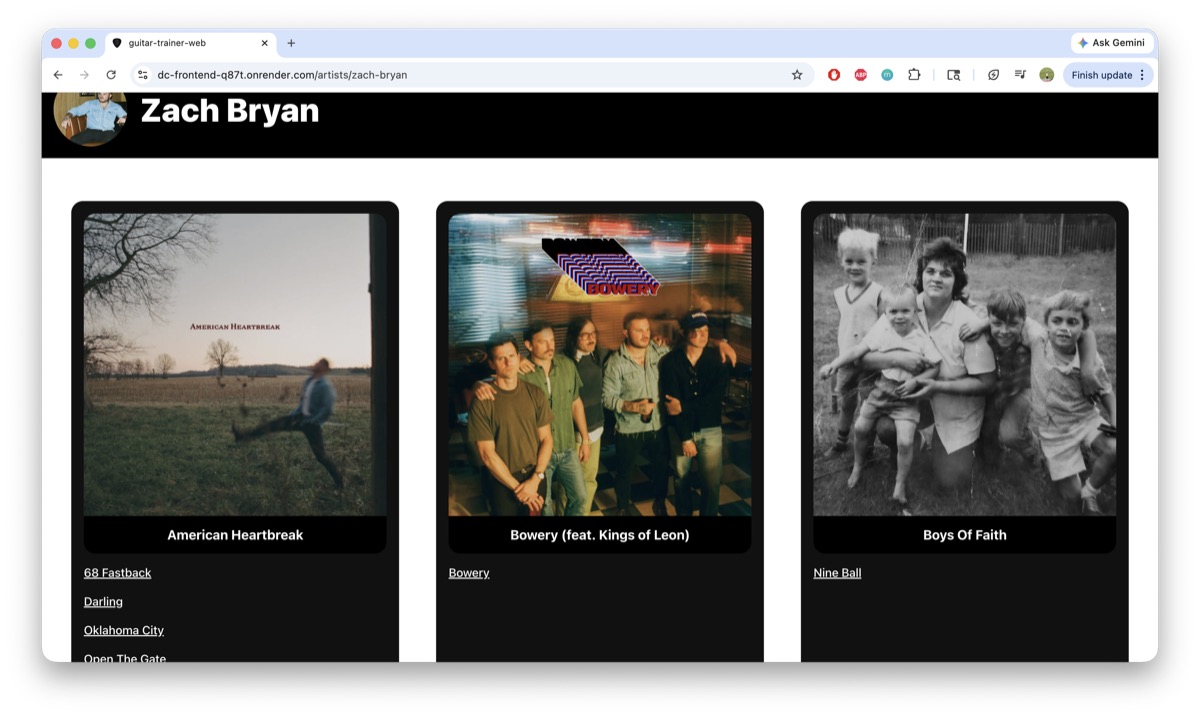Click the leaf performance icon
The width and height of the screenshot is (1200, 717).
993,75
